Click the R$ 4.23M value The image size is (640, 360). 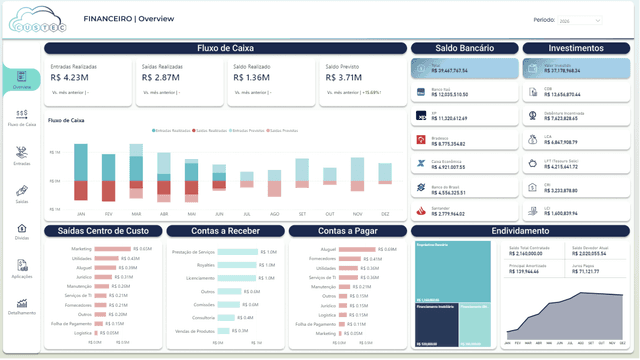pyautogui.click(x=69, y=78)
